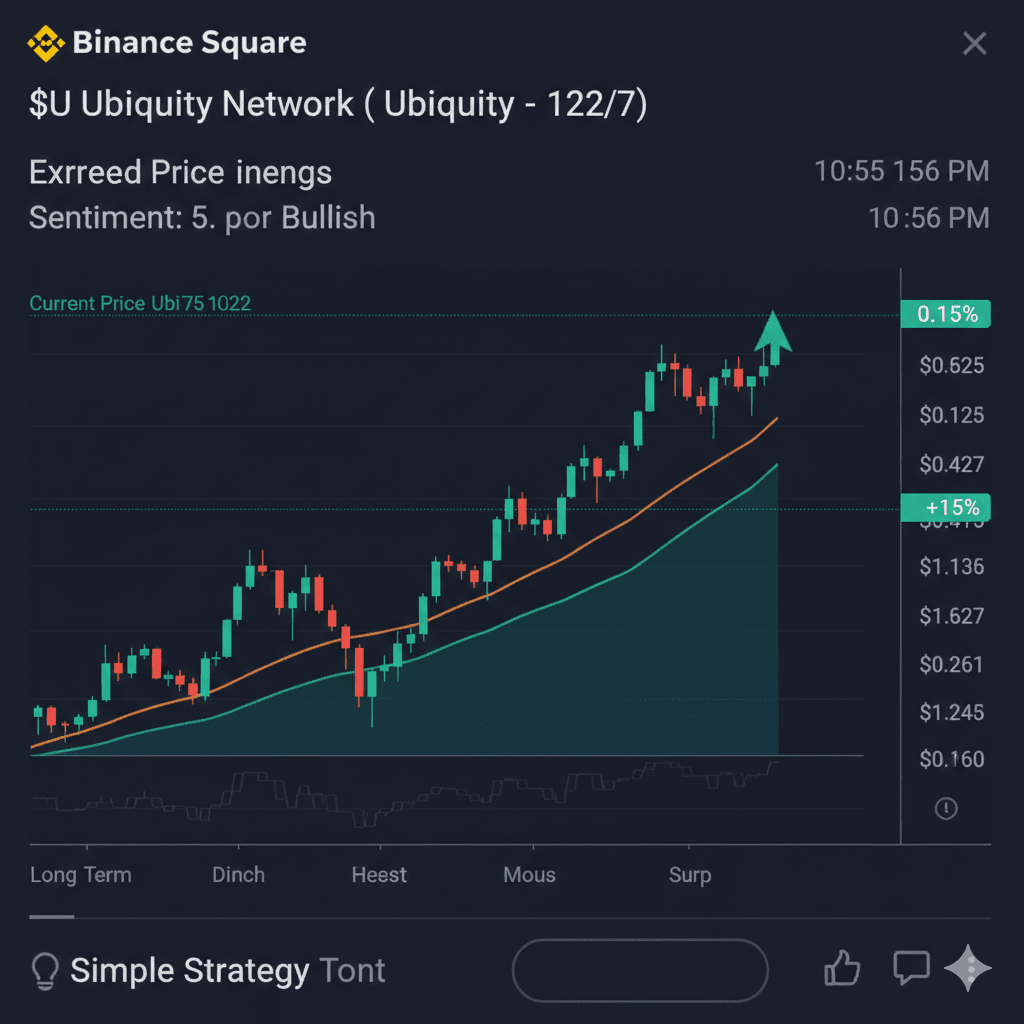The height and width of the screenshot is (1024, 1024).
Task: Switch to the Dinch tab
Action: pyautogui.click(x=238, y=875)
